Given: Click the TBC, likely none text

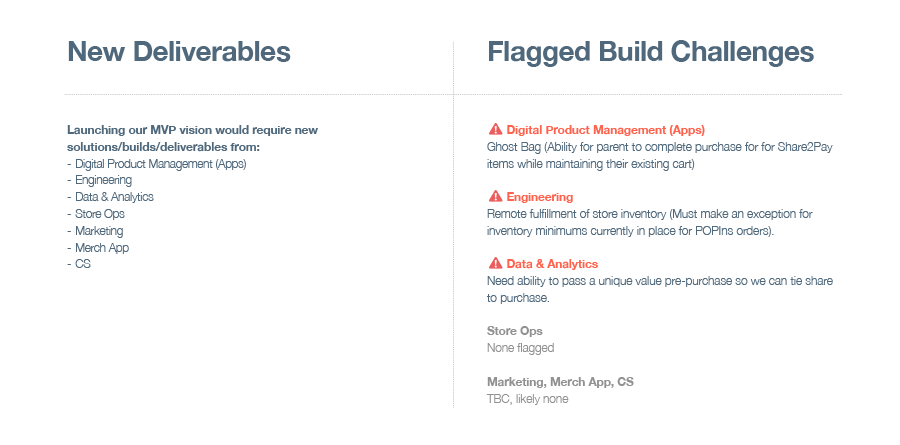Looking at the screenshot, I should 528,399.
